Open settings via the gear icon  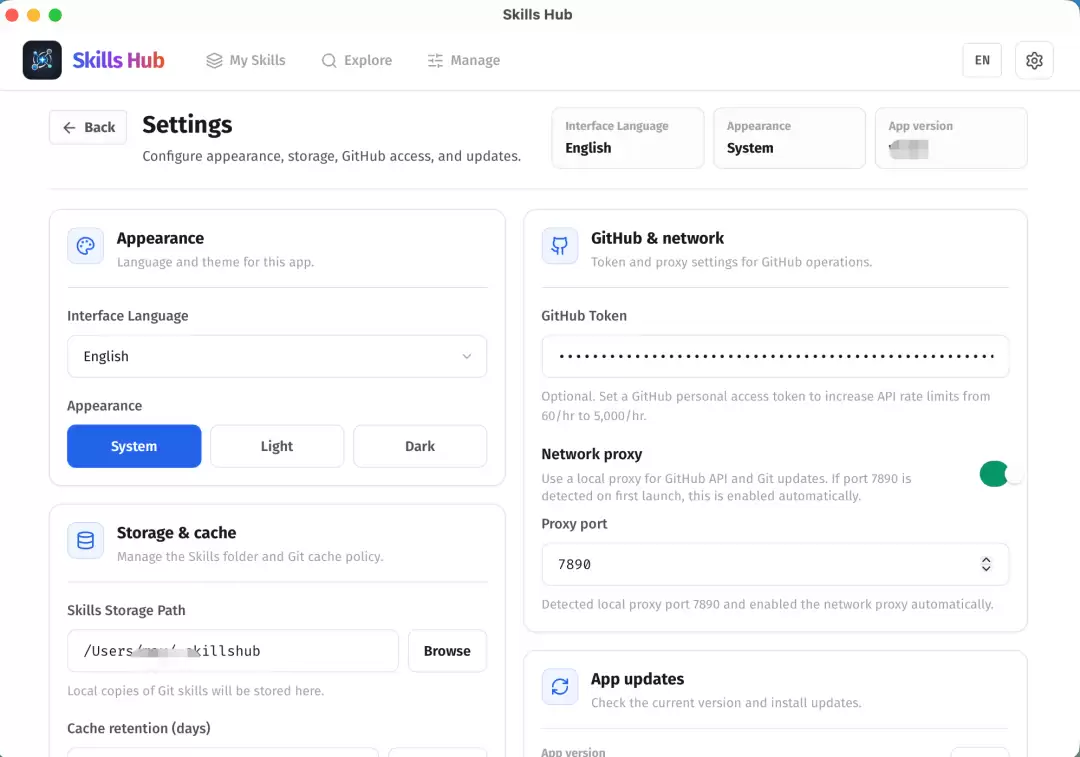coord(1034,60)
